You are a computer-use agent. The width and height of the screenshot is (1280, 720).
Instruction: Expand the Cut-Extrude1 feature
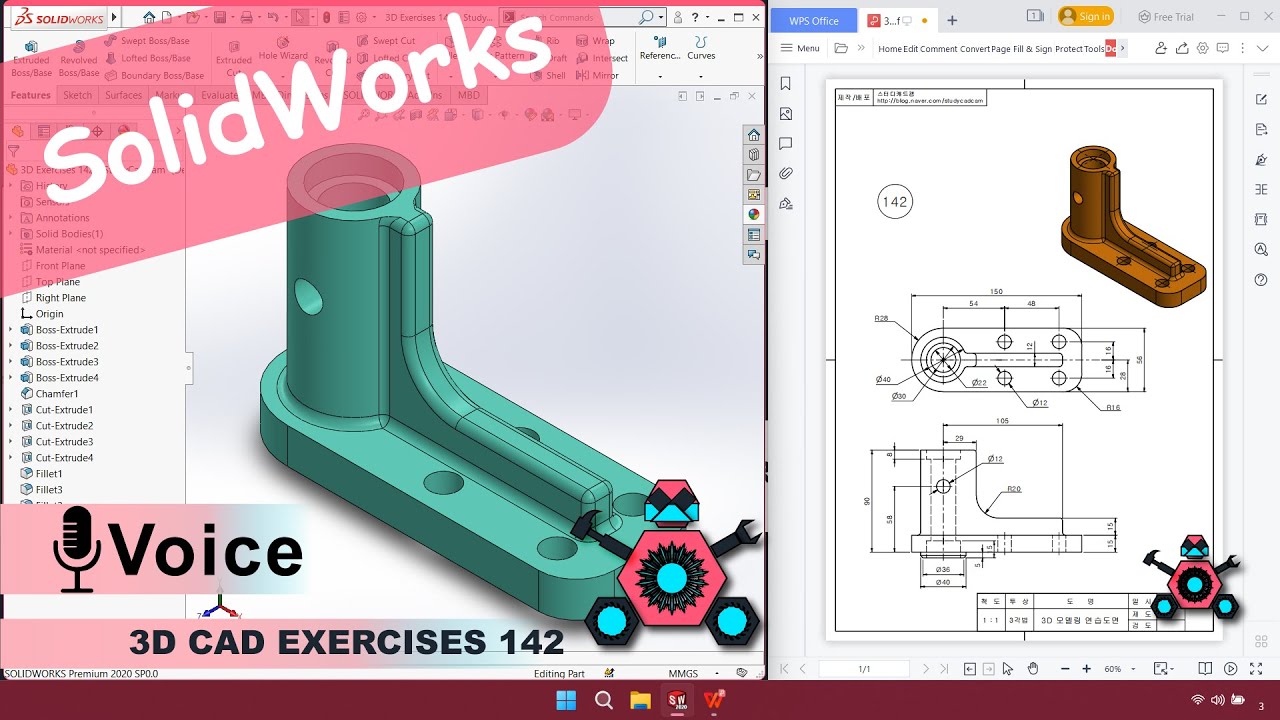(x=11, y=410)
